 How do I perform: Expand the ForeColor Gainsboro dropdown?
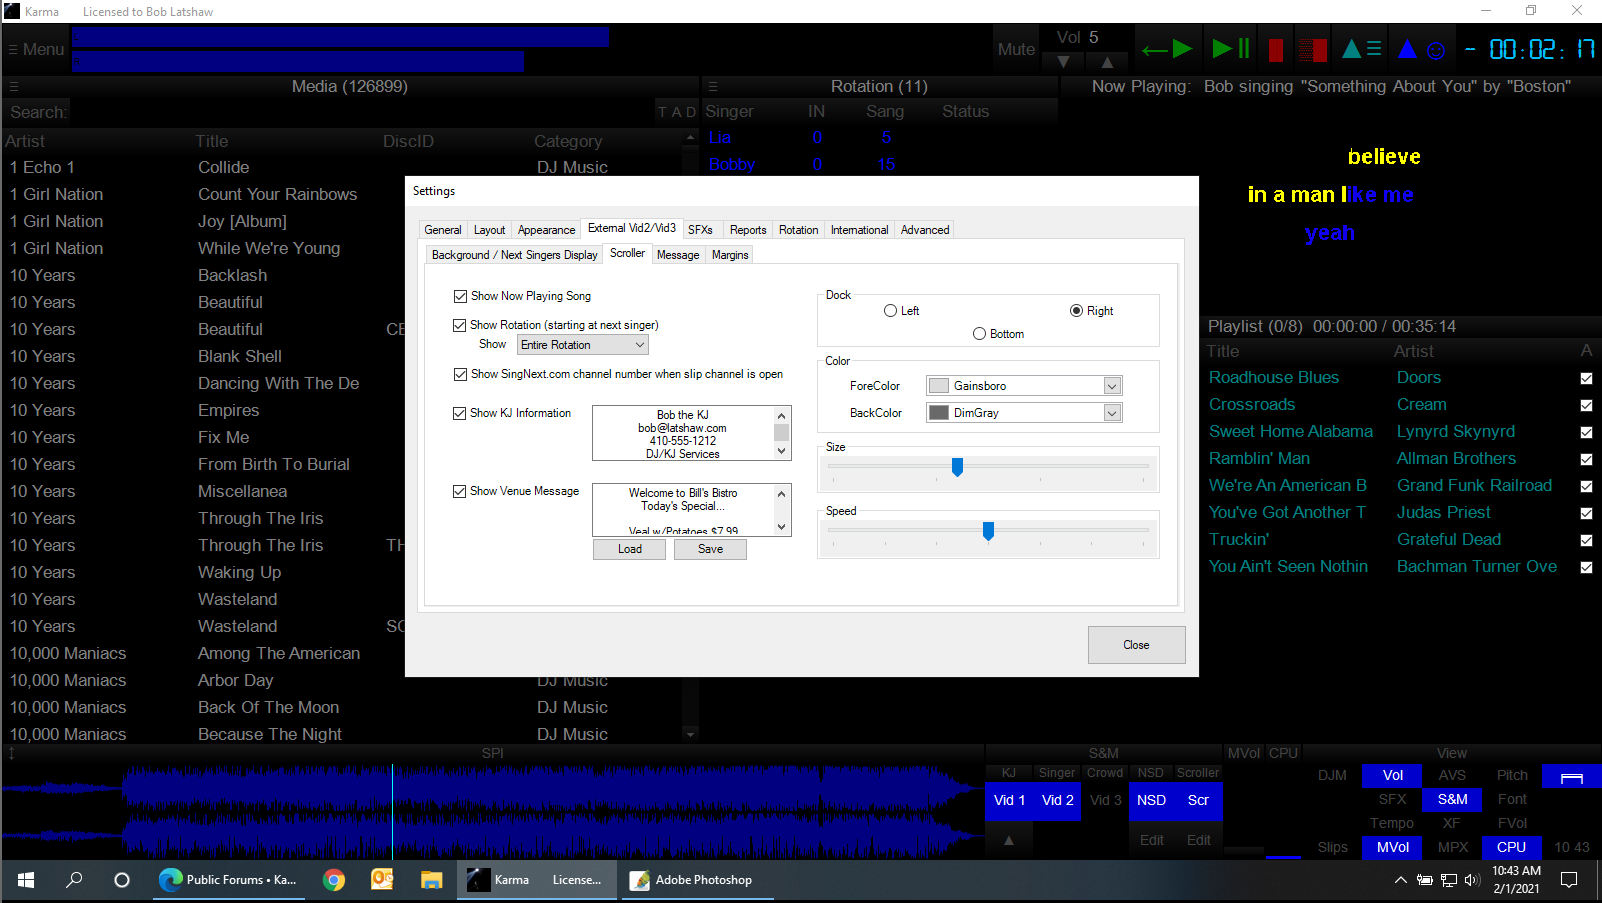click(x=1111, y=386)
